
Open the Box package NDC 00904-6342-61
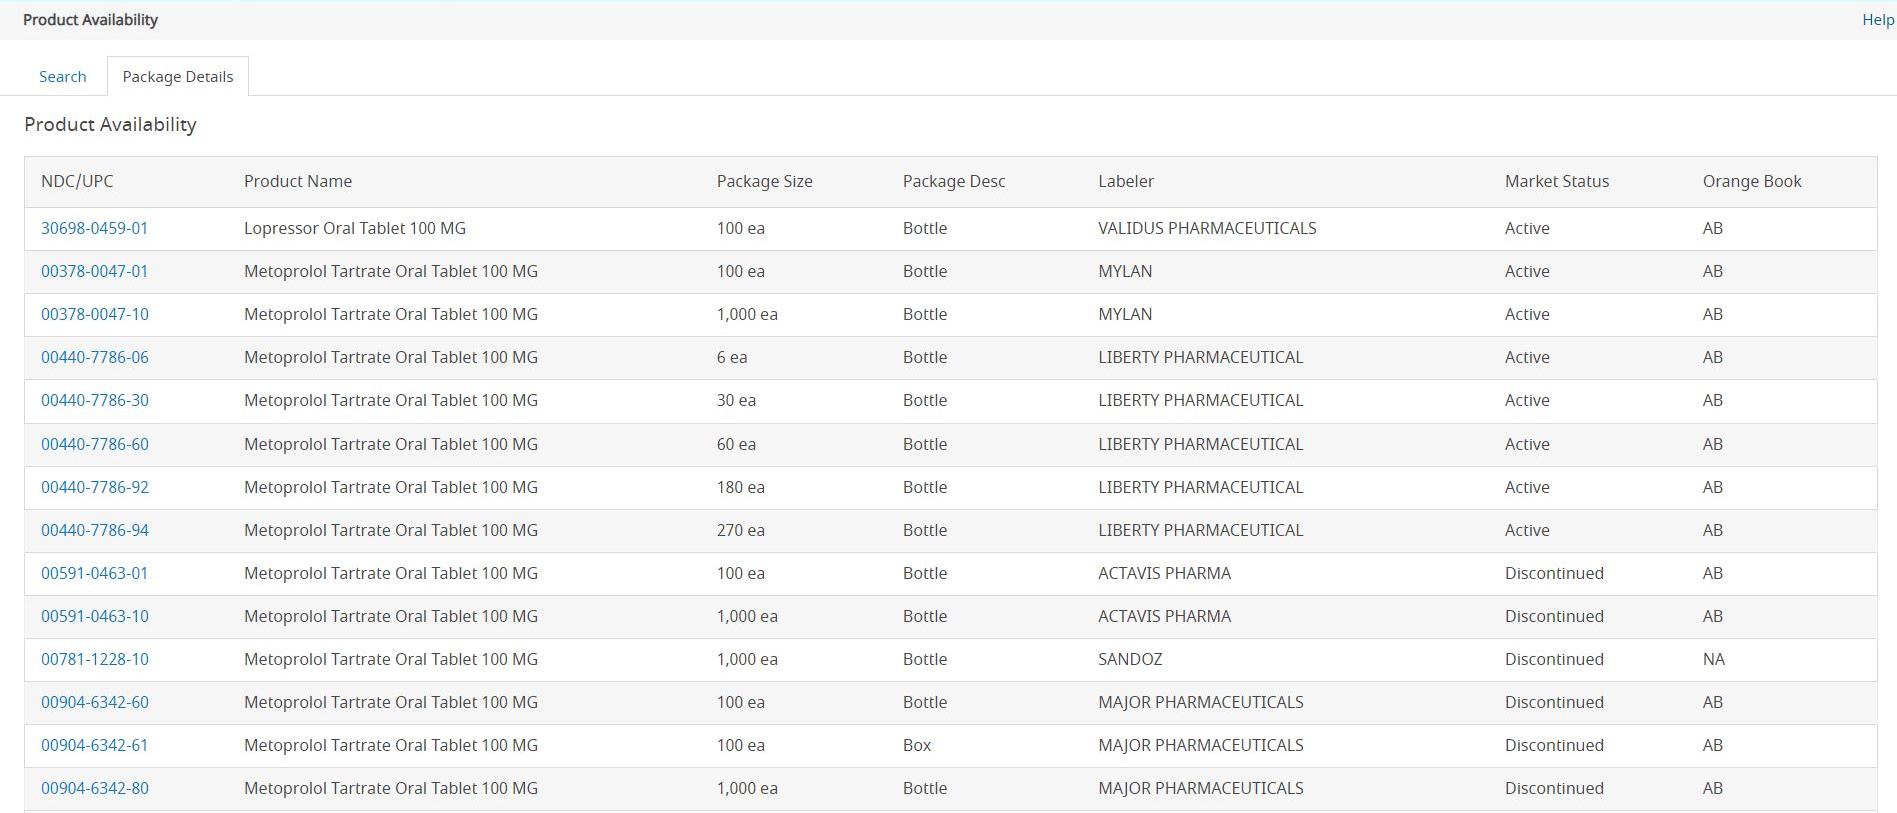coord(94,745)
